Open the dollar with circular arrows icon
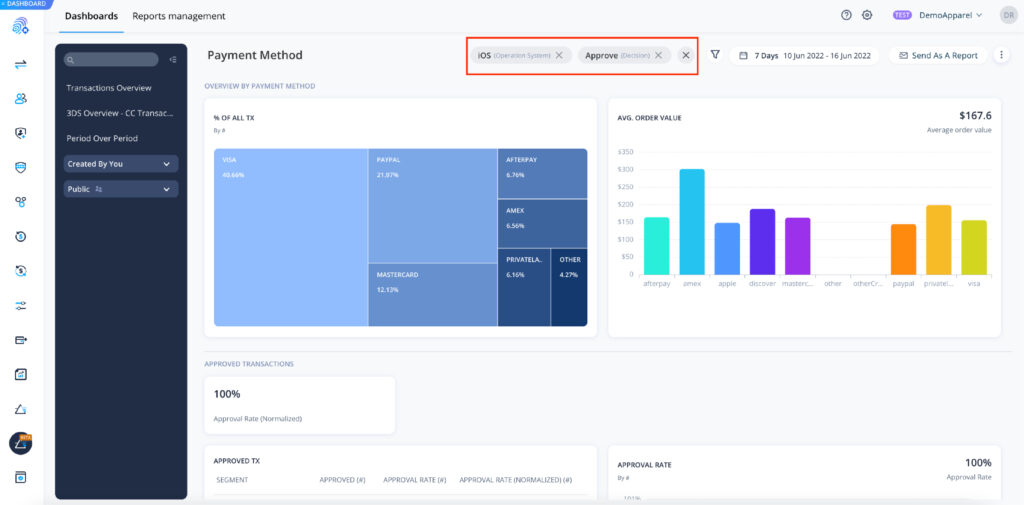The image size is (1024, 505). coord(20,270)
